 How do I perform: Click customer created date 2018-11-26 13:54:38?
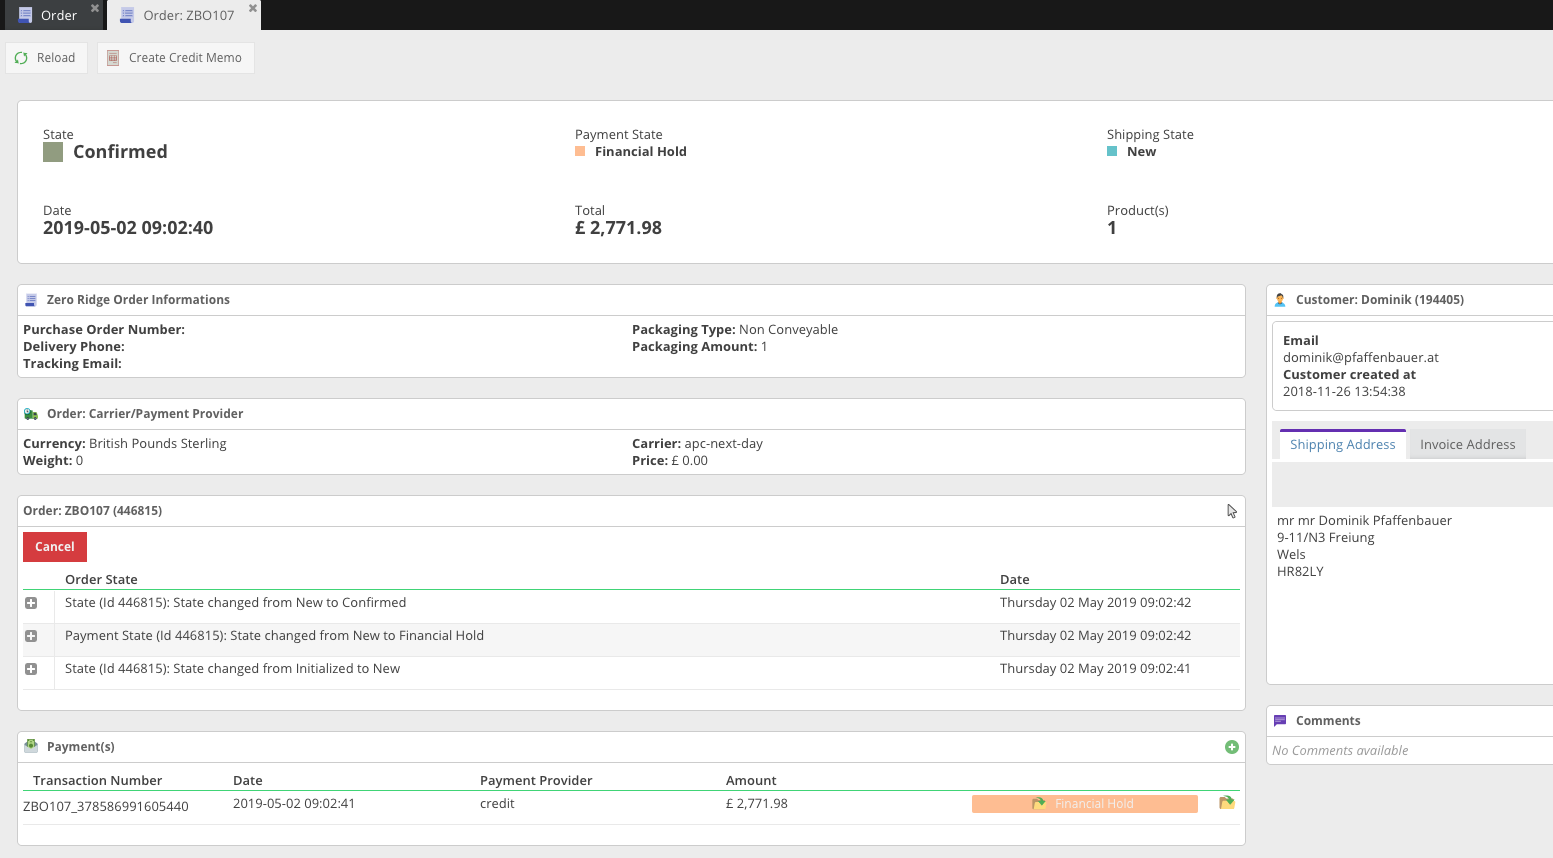[1344, 392]
